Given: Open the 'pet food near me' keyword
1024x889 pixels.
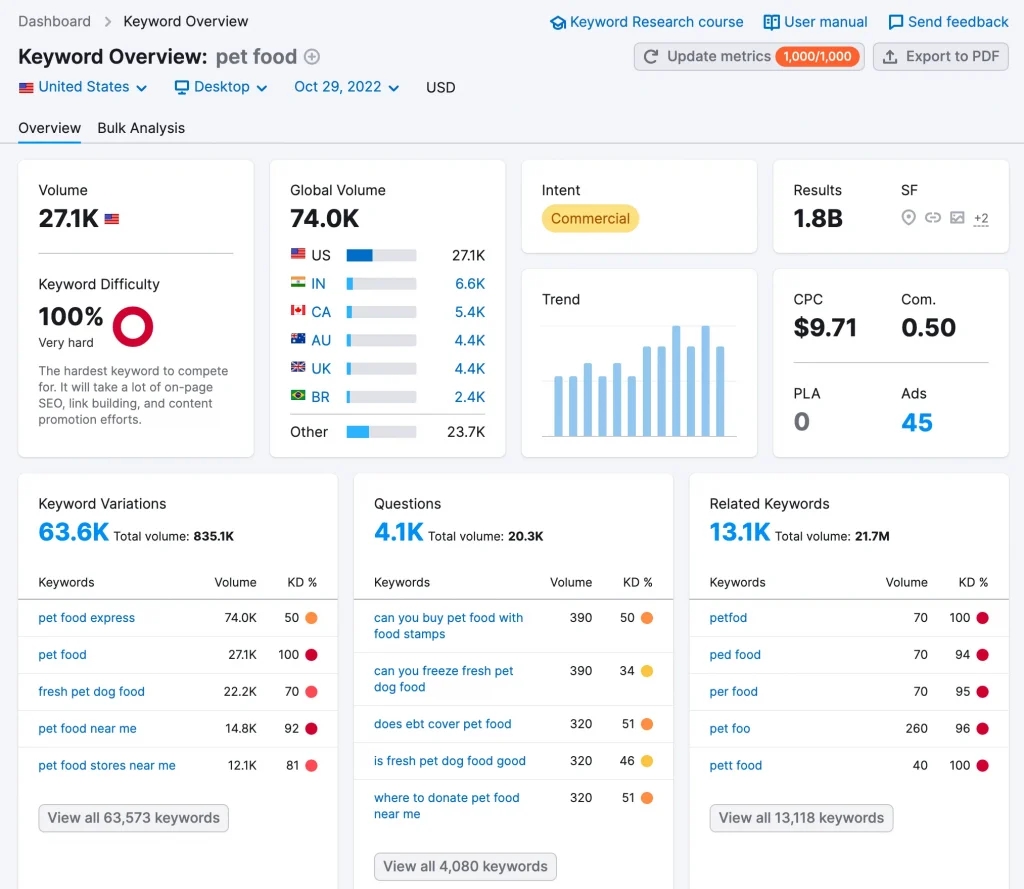Looking at the screenshot, I should [x=88, y=729].
